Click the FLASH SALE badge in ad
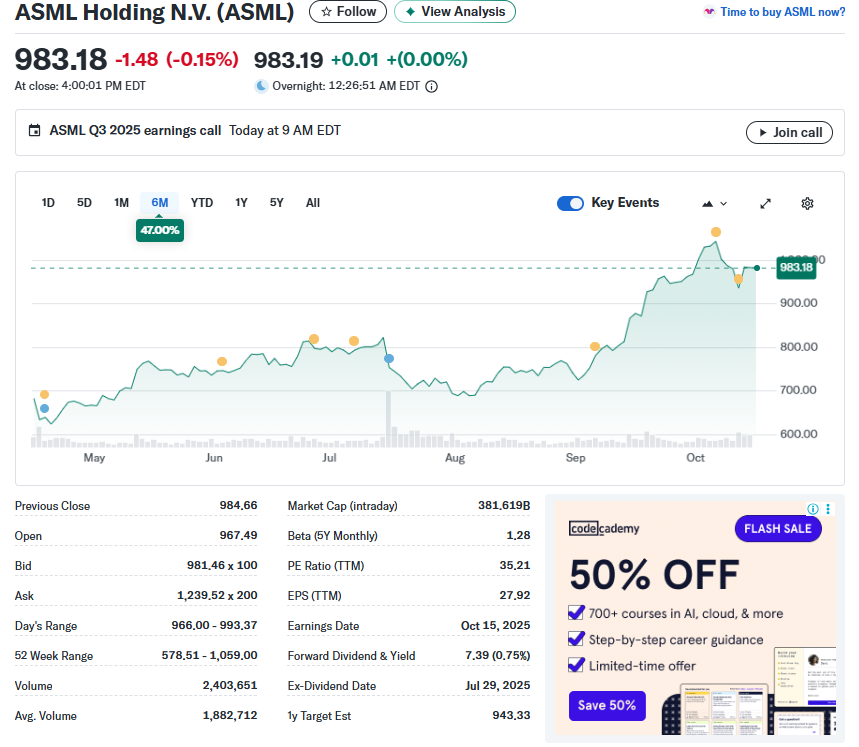Screen dimensions: 859x747 pos(778,528)
